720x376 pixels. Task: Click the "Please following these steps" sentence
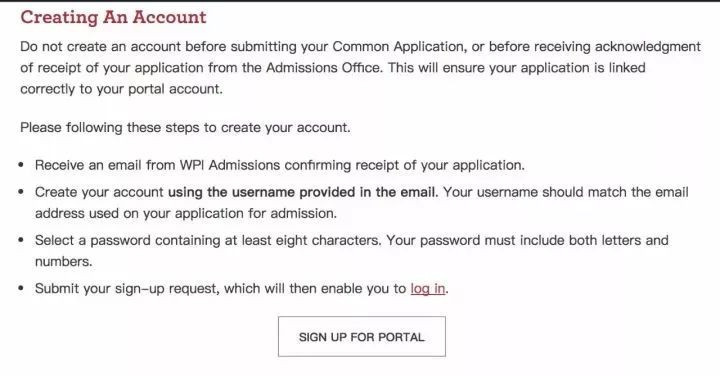click(185, 128)
